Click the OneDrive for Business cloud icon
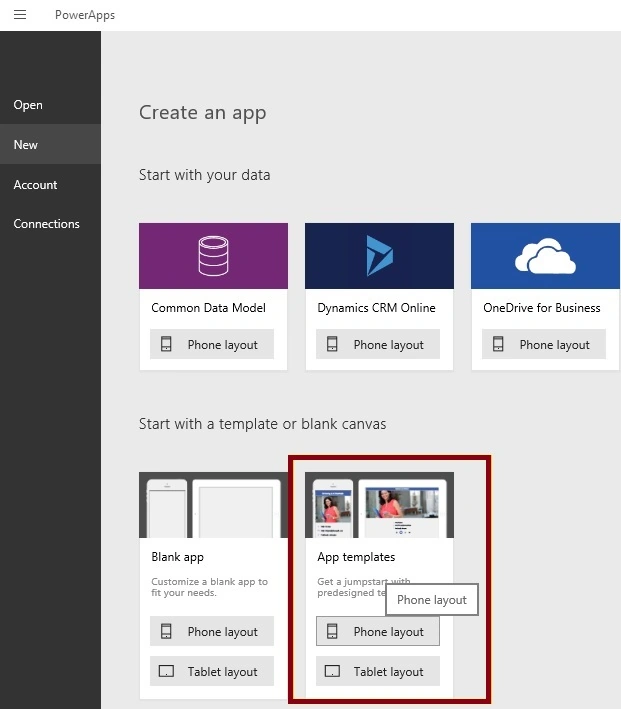 pyautogui.click(x=545, y=256)
